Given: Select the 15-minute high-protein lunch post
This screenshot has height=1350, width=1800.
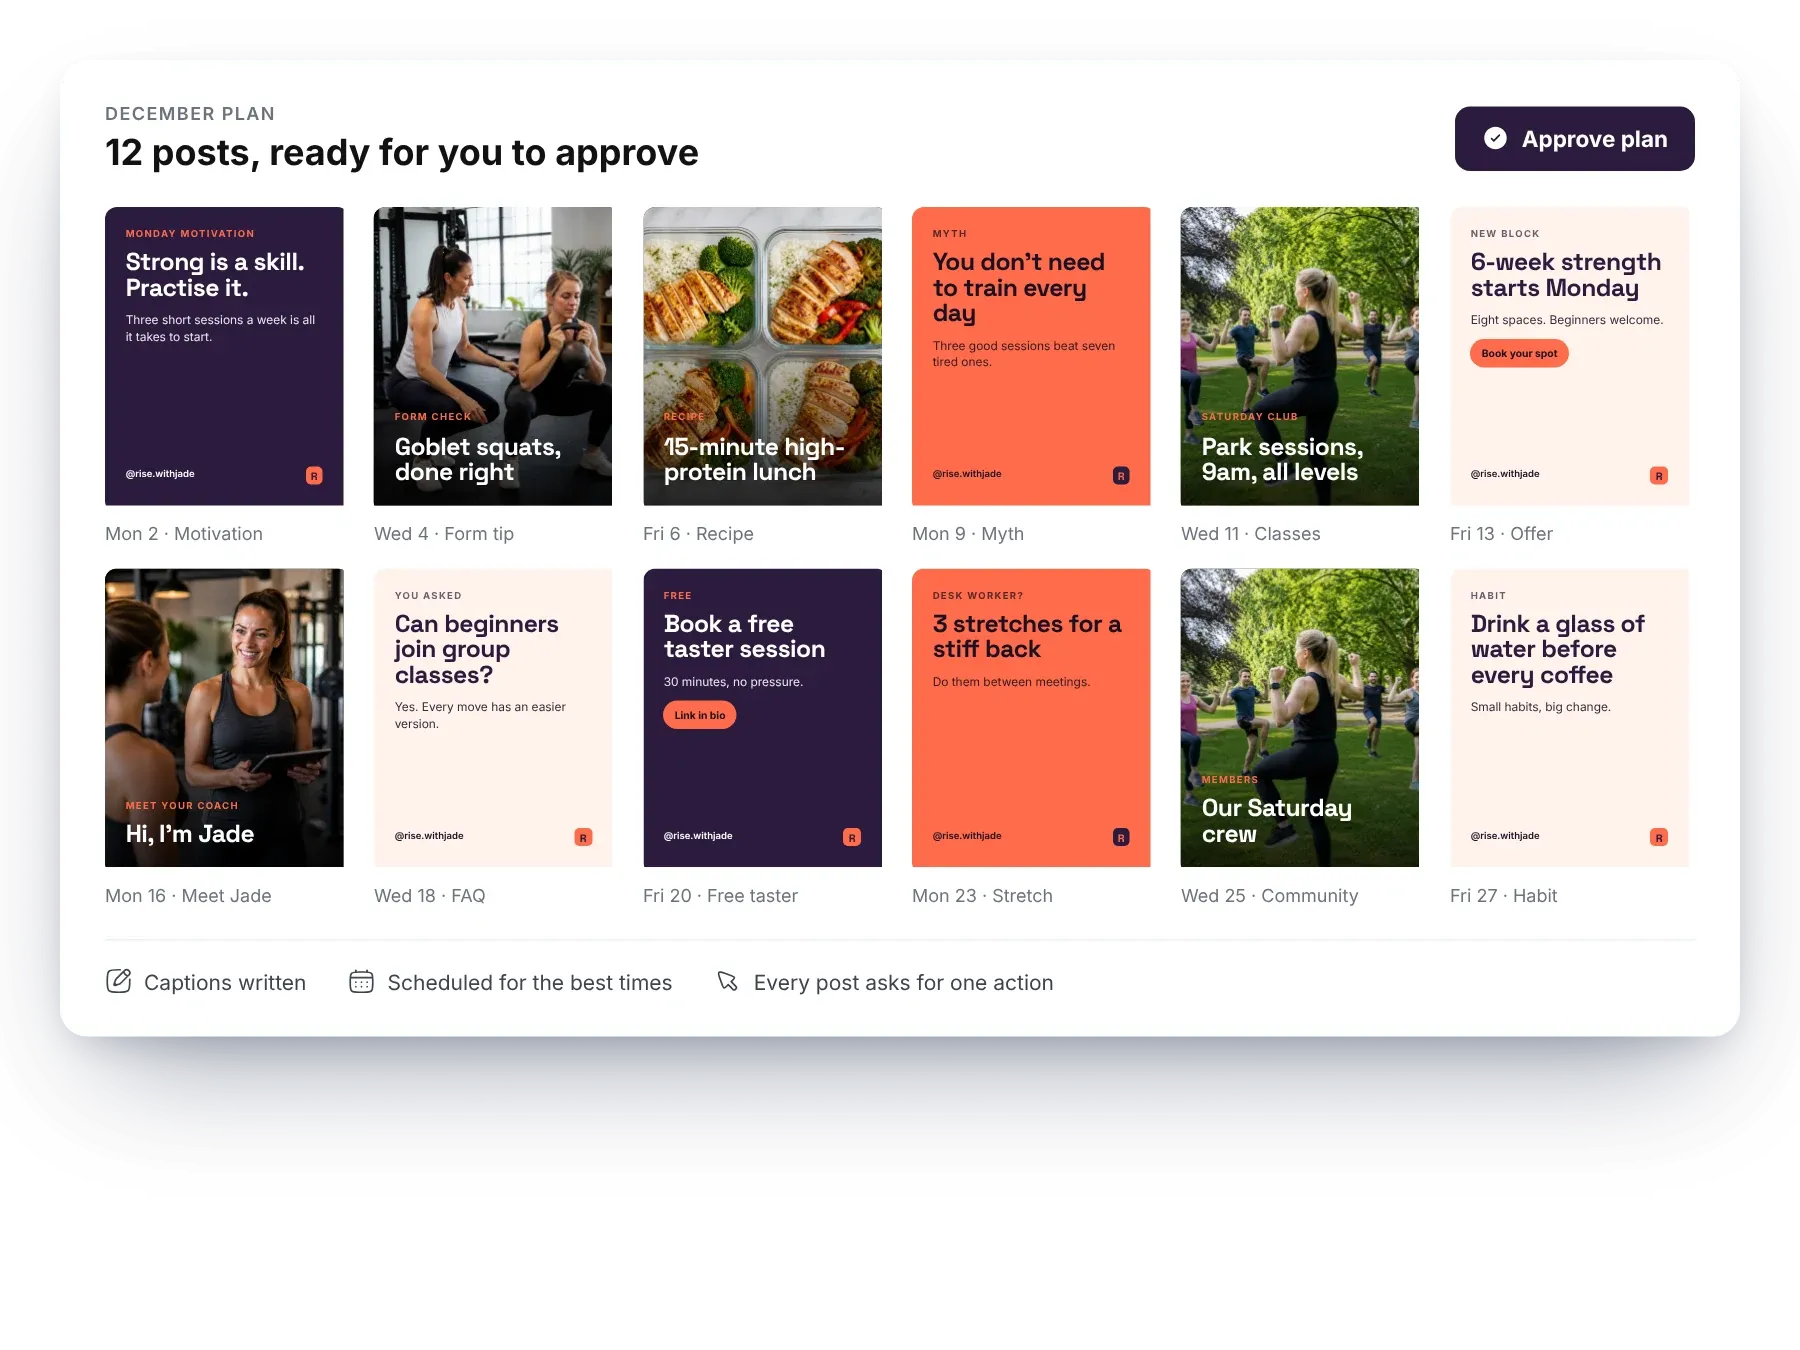Looking at the screenshot, I should click(762, 356).
